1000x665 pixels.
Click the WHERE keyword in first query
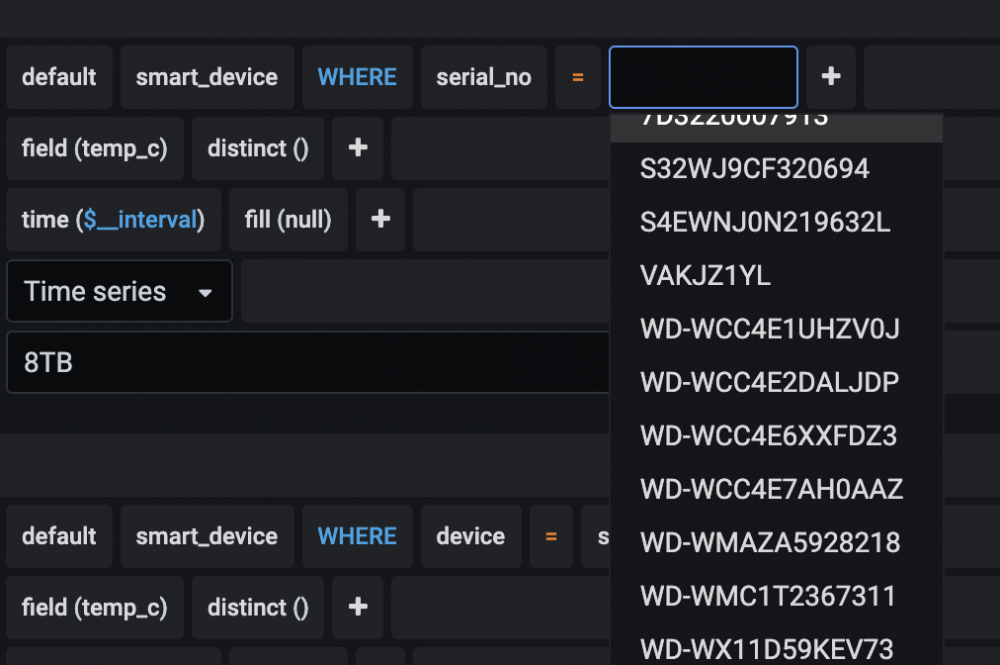click(357, 77)
